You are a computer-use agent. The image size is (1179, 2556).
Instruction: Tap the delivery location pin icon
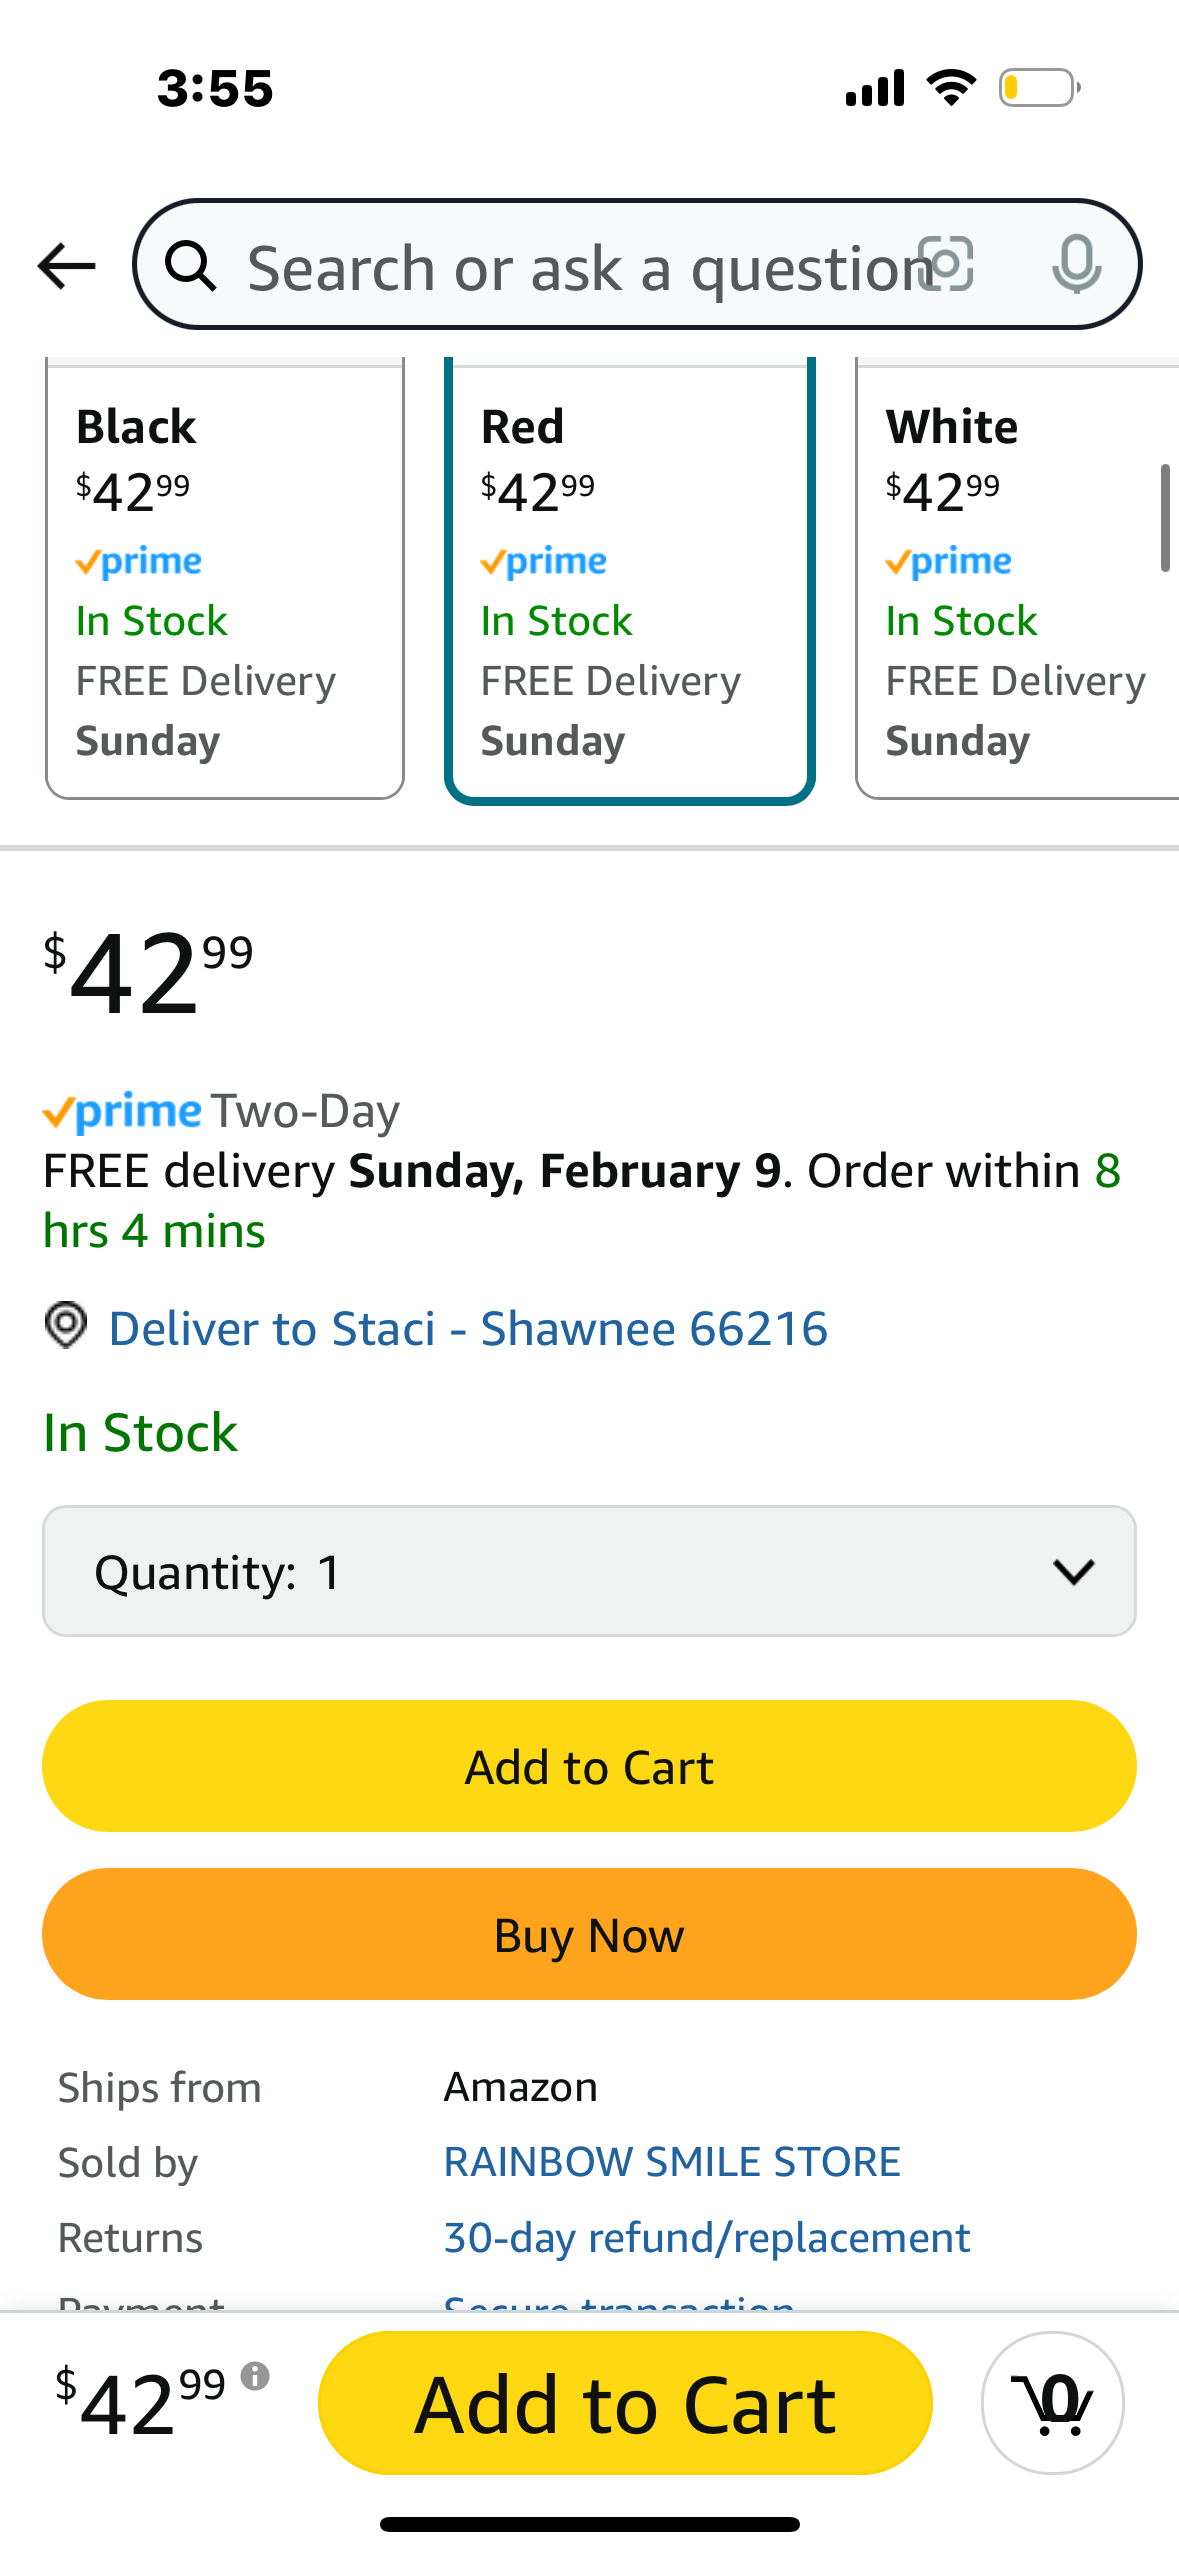point(66,1326)
